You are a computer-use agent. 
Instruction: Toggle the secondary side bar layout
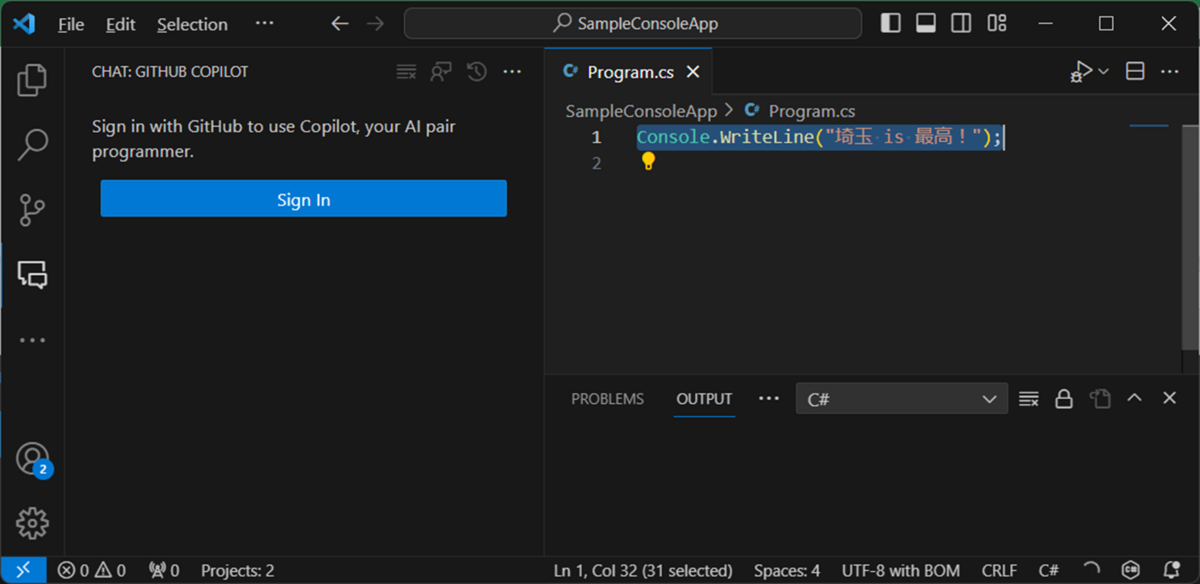961,24
